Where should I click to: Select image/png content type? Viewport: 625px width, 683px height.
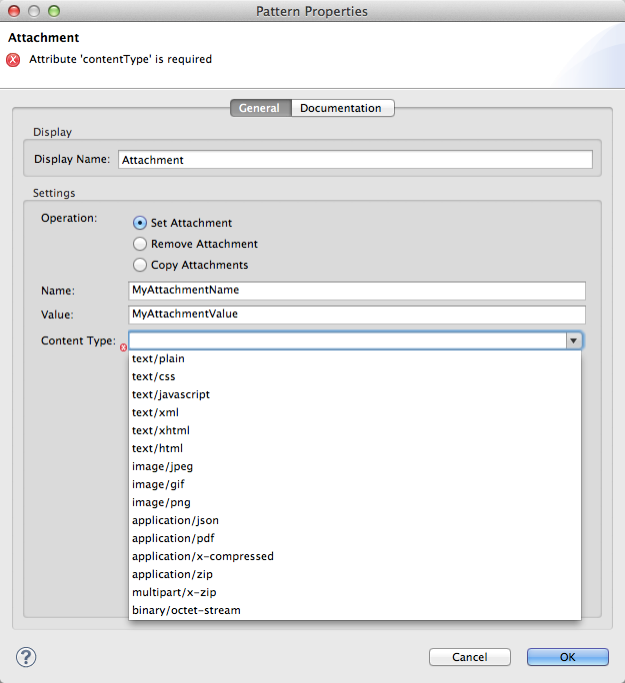[x=161, y=502]
